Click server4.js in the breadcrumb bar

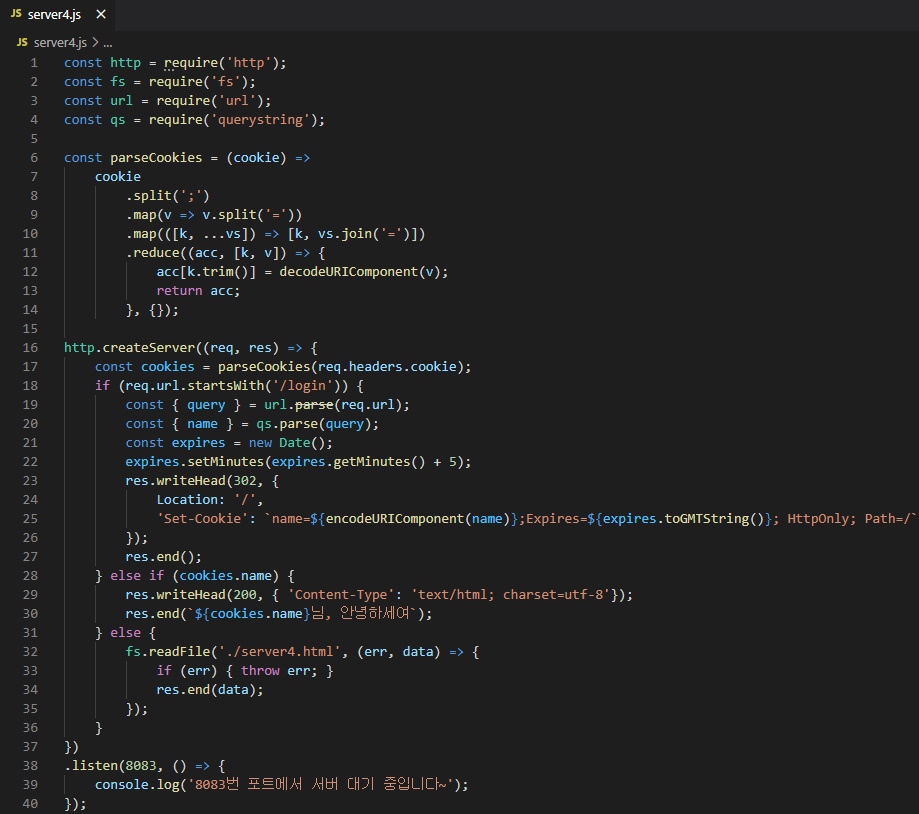coord(60,42)
